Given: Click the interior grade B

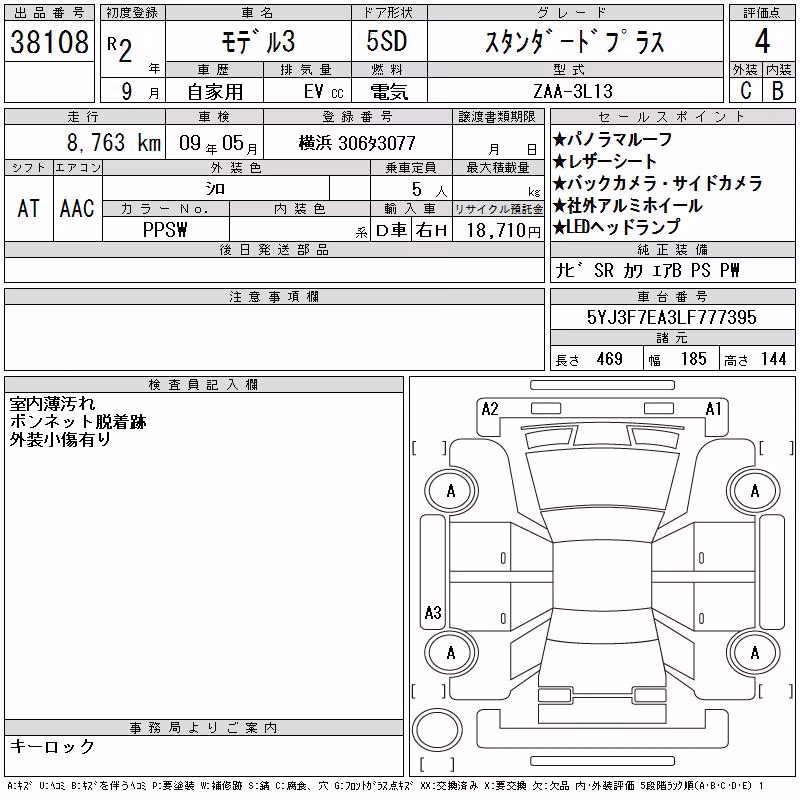Looking at the screenshot, I should pos(778,91).
